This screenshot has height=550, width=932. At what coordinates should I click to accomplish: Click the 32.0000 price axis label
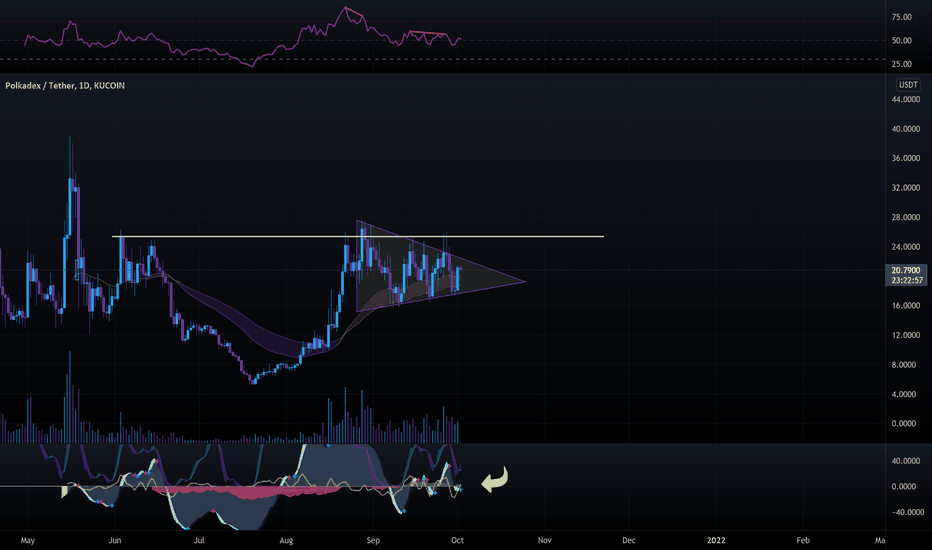[x=905, y=188]
